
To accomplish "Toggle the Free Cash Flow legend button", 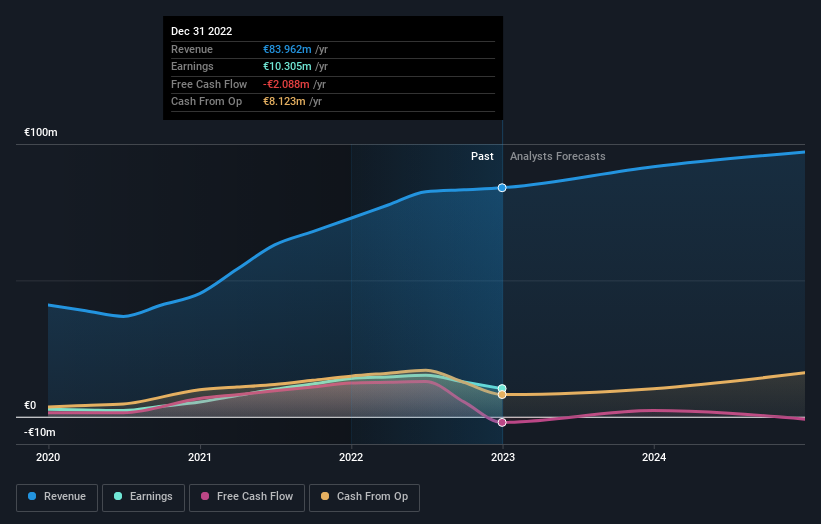I will [x=247, y=497].
